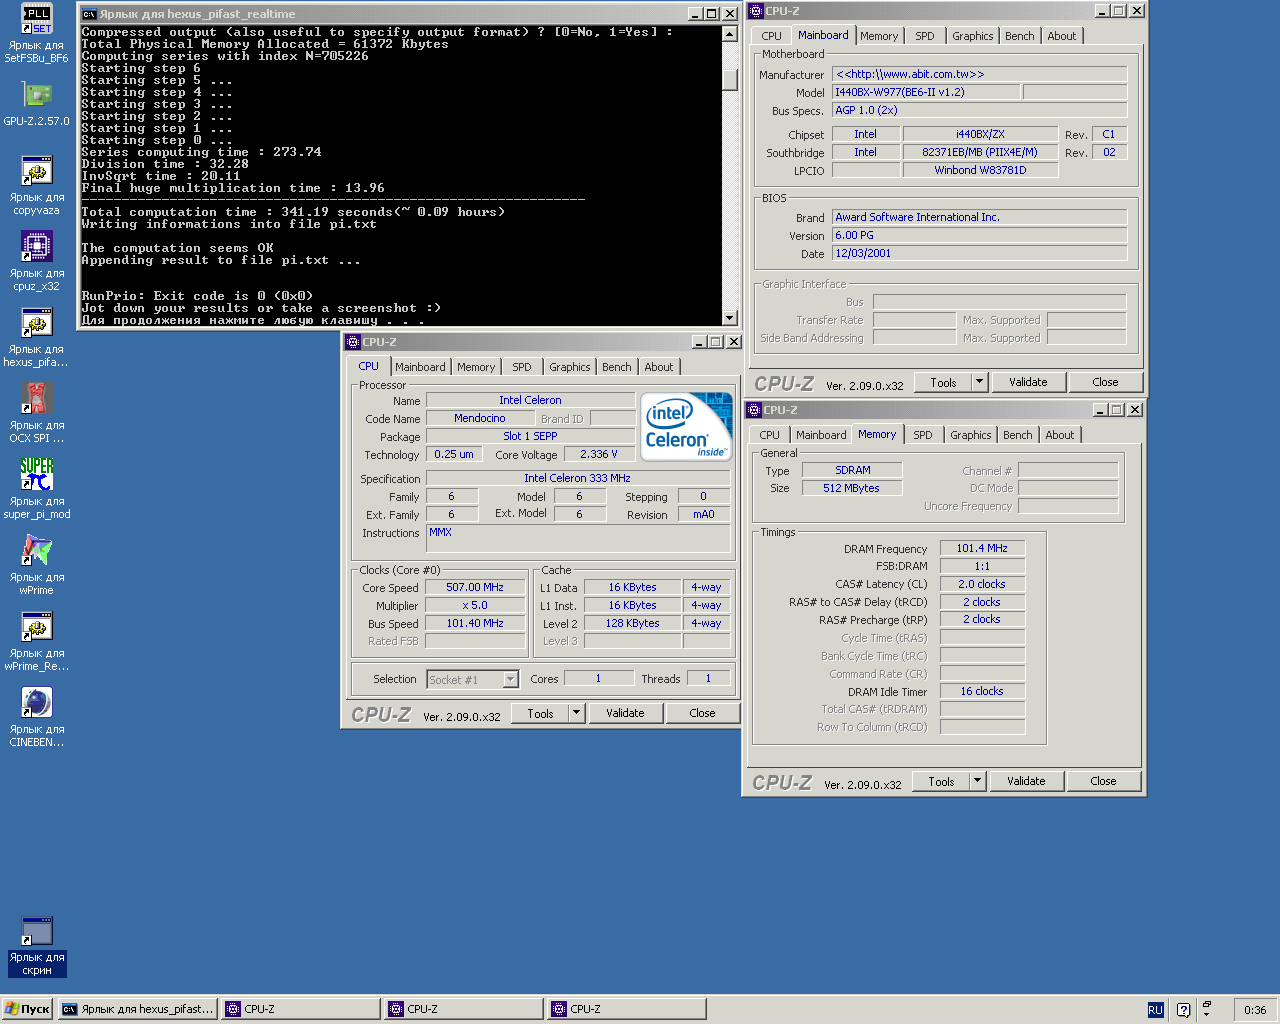The height and width of the screenshot is (1024, 1280).
Task: Open About tab in Memory window
Action: pyautogui.click(x=1060, y=435)
